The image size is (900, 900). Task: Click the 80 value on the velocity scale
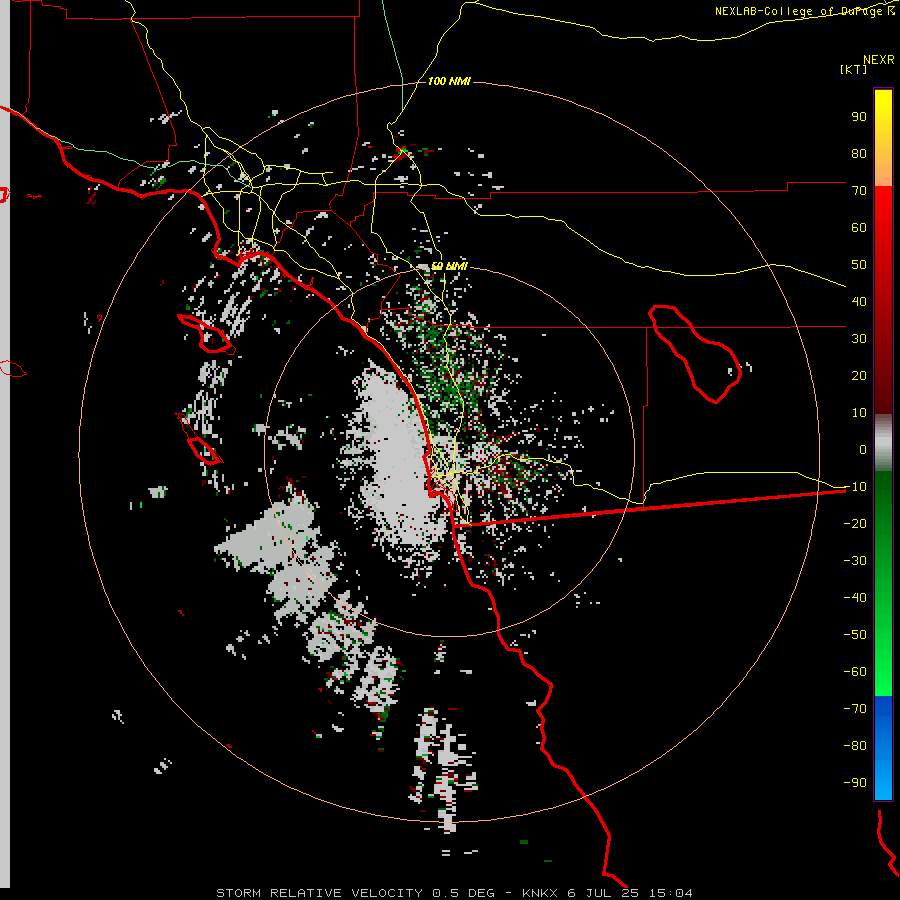click(859, 153)
